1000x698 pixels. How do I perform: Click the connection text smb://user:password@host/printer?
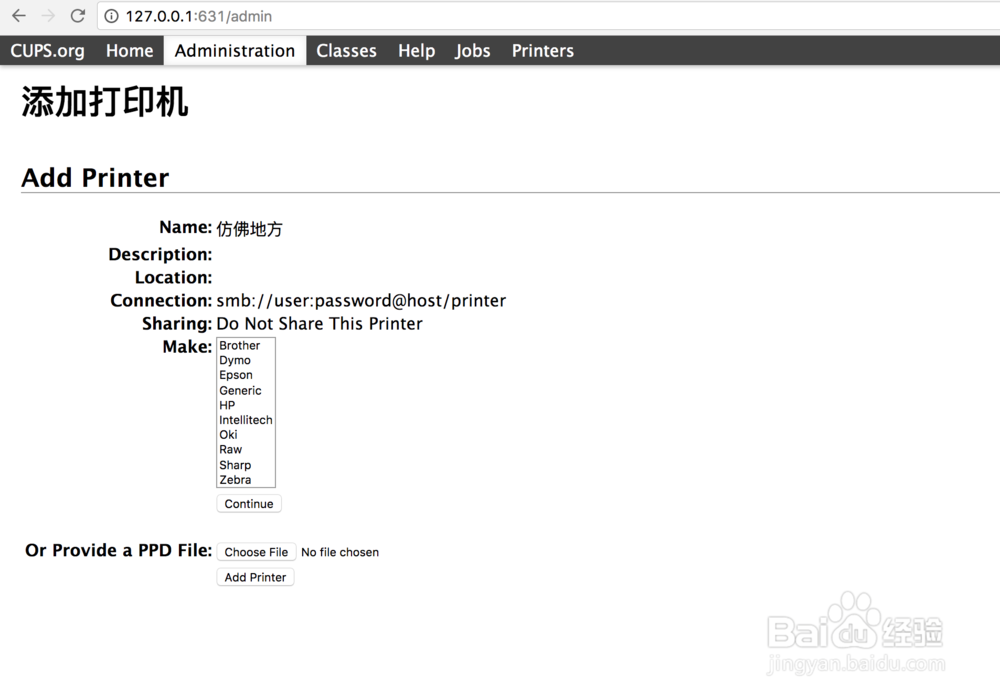coord(361,301)
